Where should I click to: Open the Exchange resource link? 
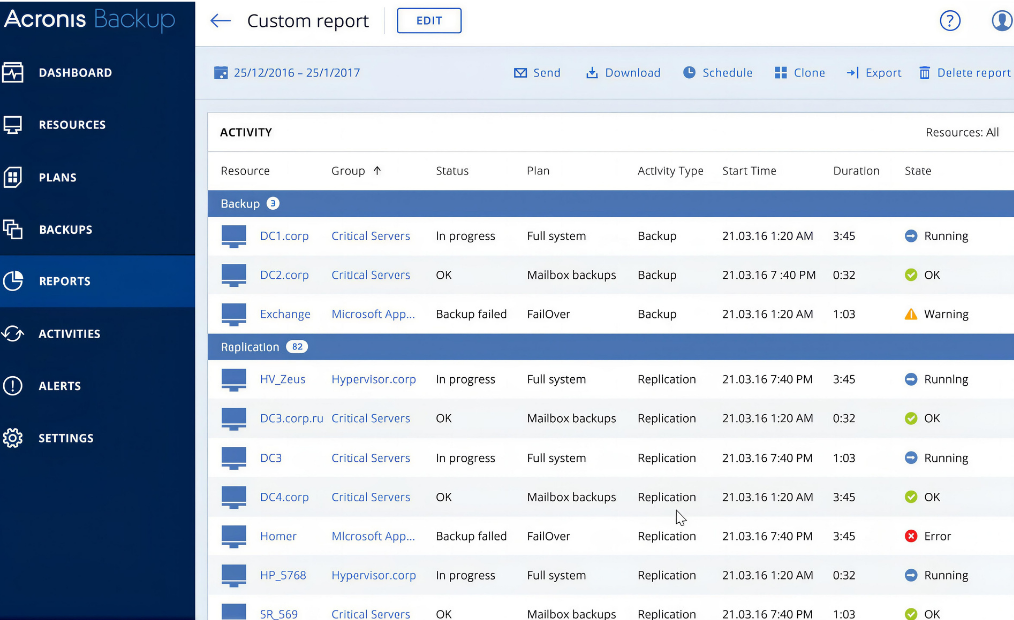285,314
